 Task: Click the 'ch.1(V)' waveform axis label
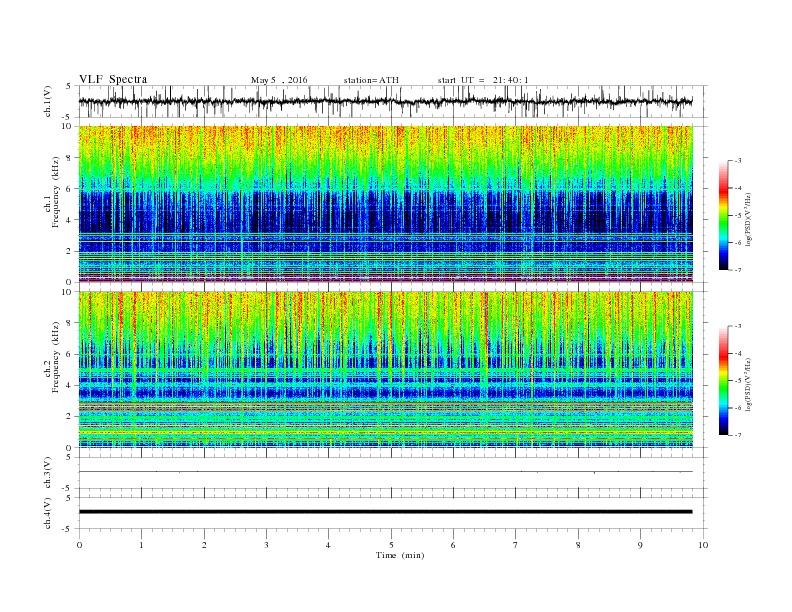(x=48, y=101)
